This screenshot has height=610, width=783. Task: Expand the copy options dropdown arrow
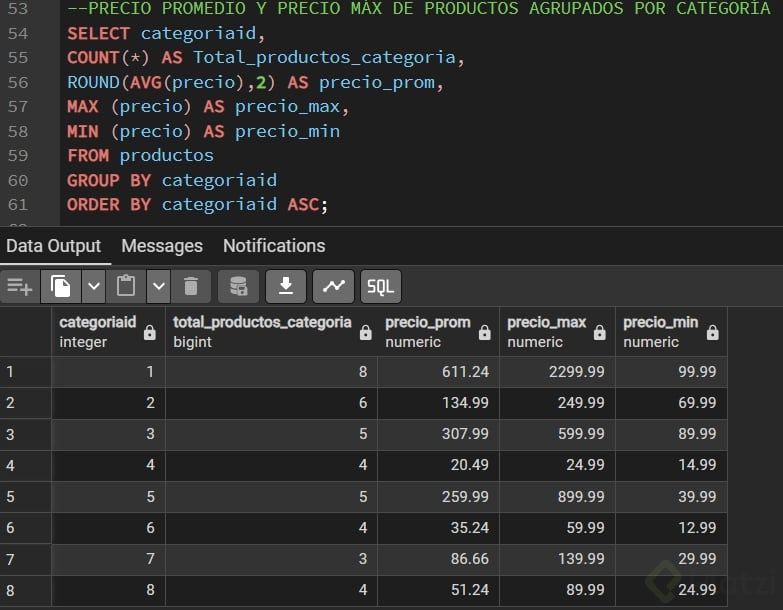tap(93, 287)
